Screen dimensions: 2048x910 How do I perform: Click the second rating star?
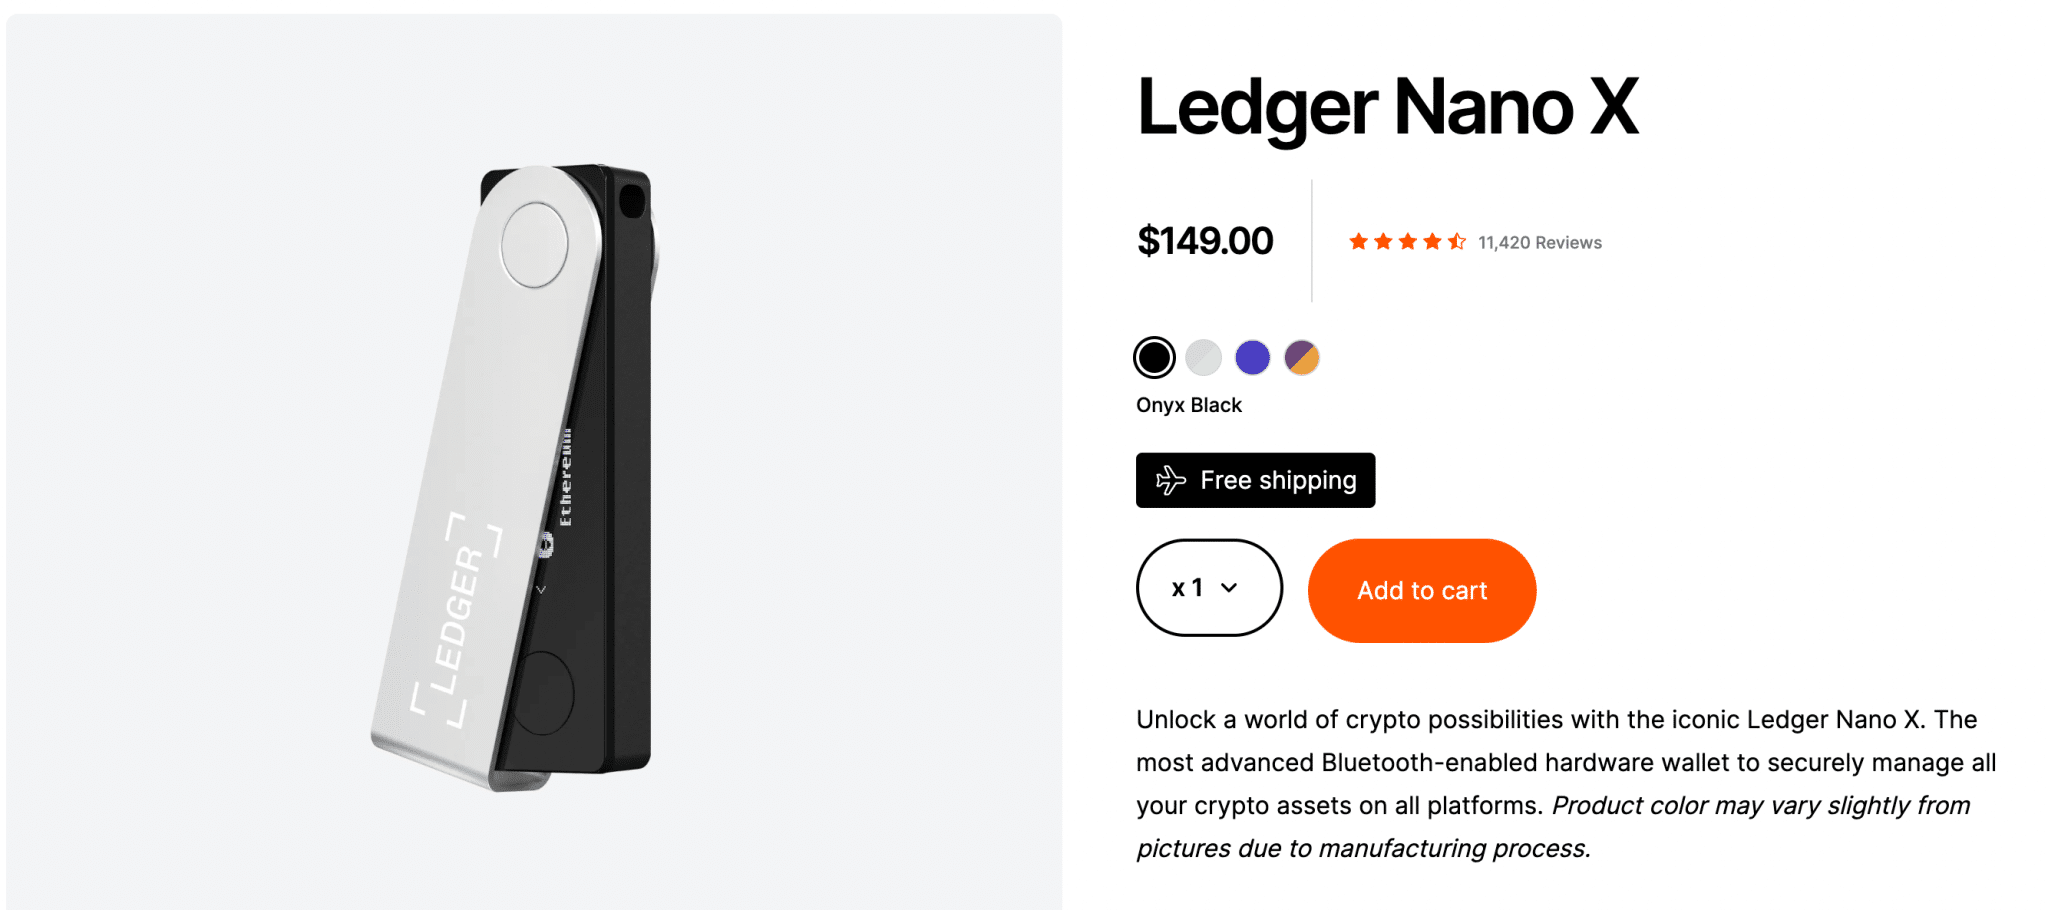(x=1383, y=241)
